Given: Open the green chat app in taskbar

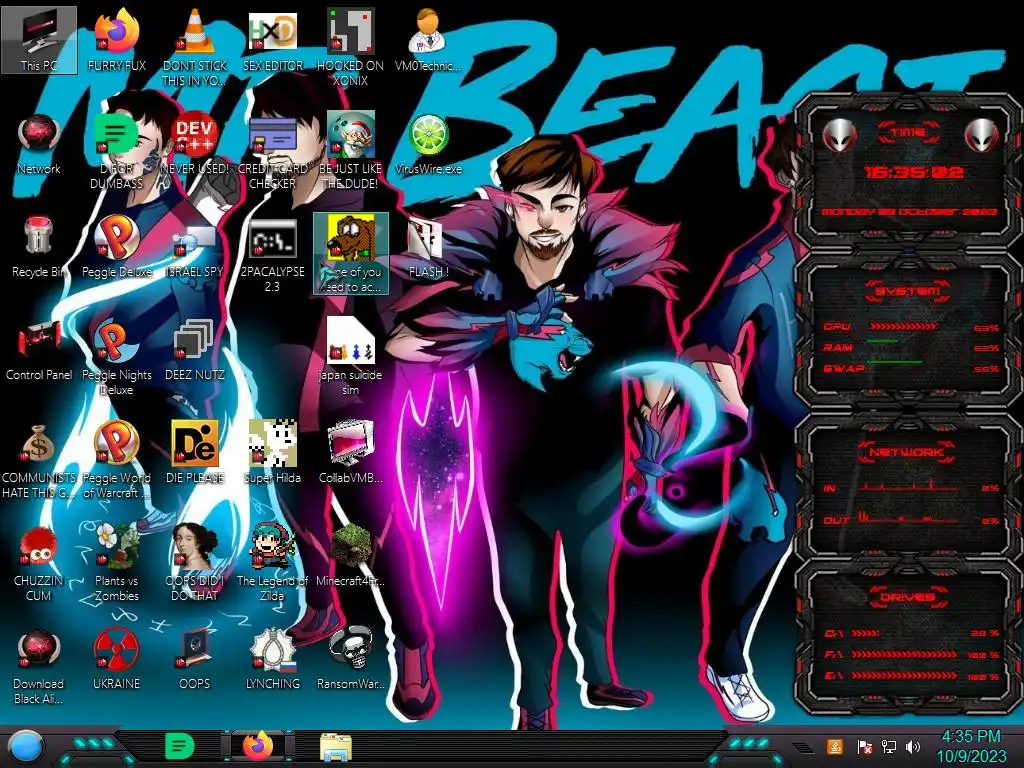Looking at the screenshot, I should click(179, 747).
